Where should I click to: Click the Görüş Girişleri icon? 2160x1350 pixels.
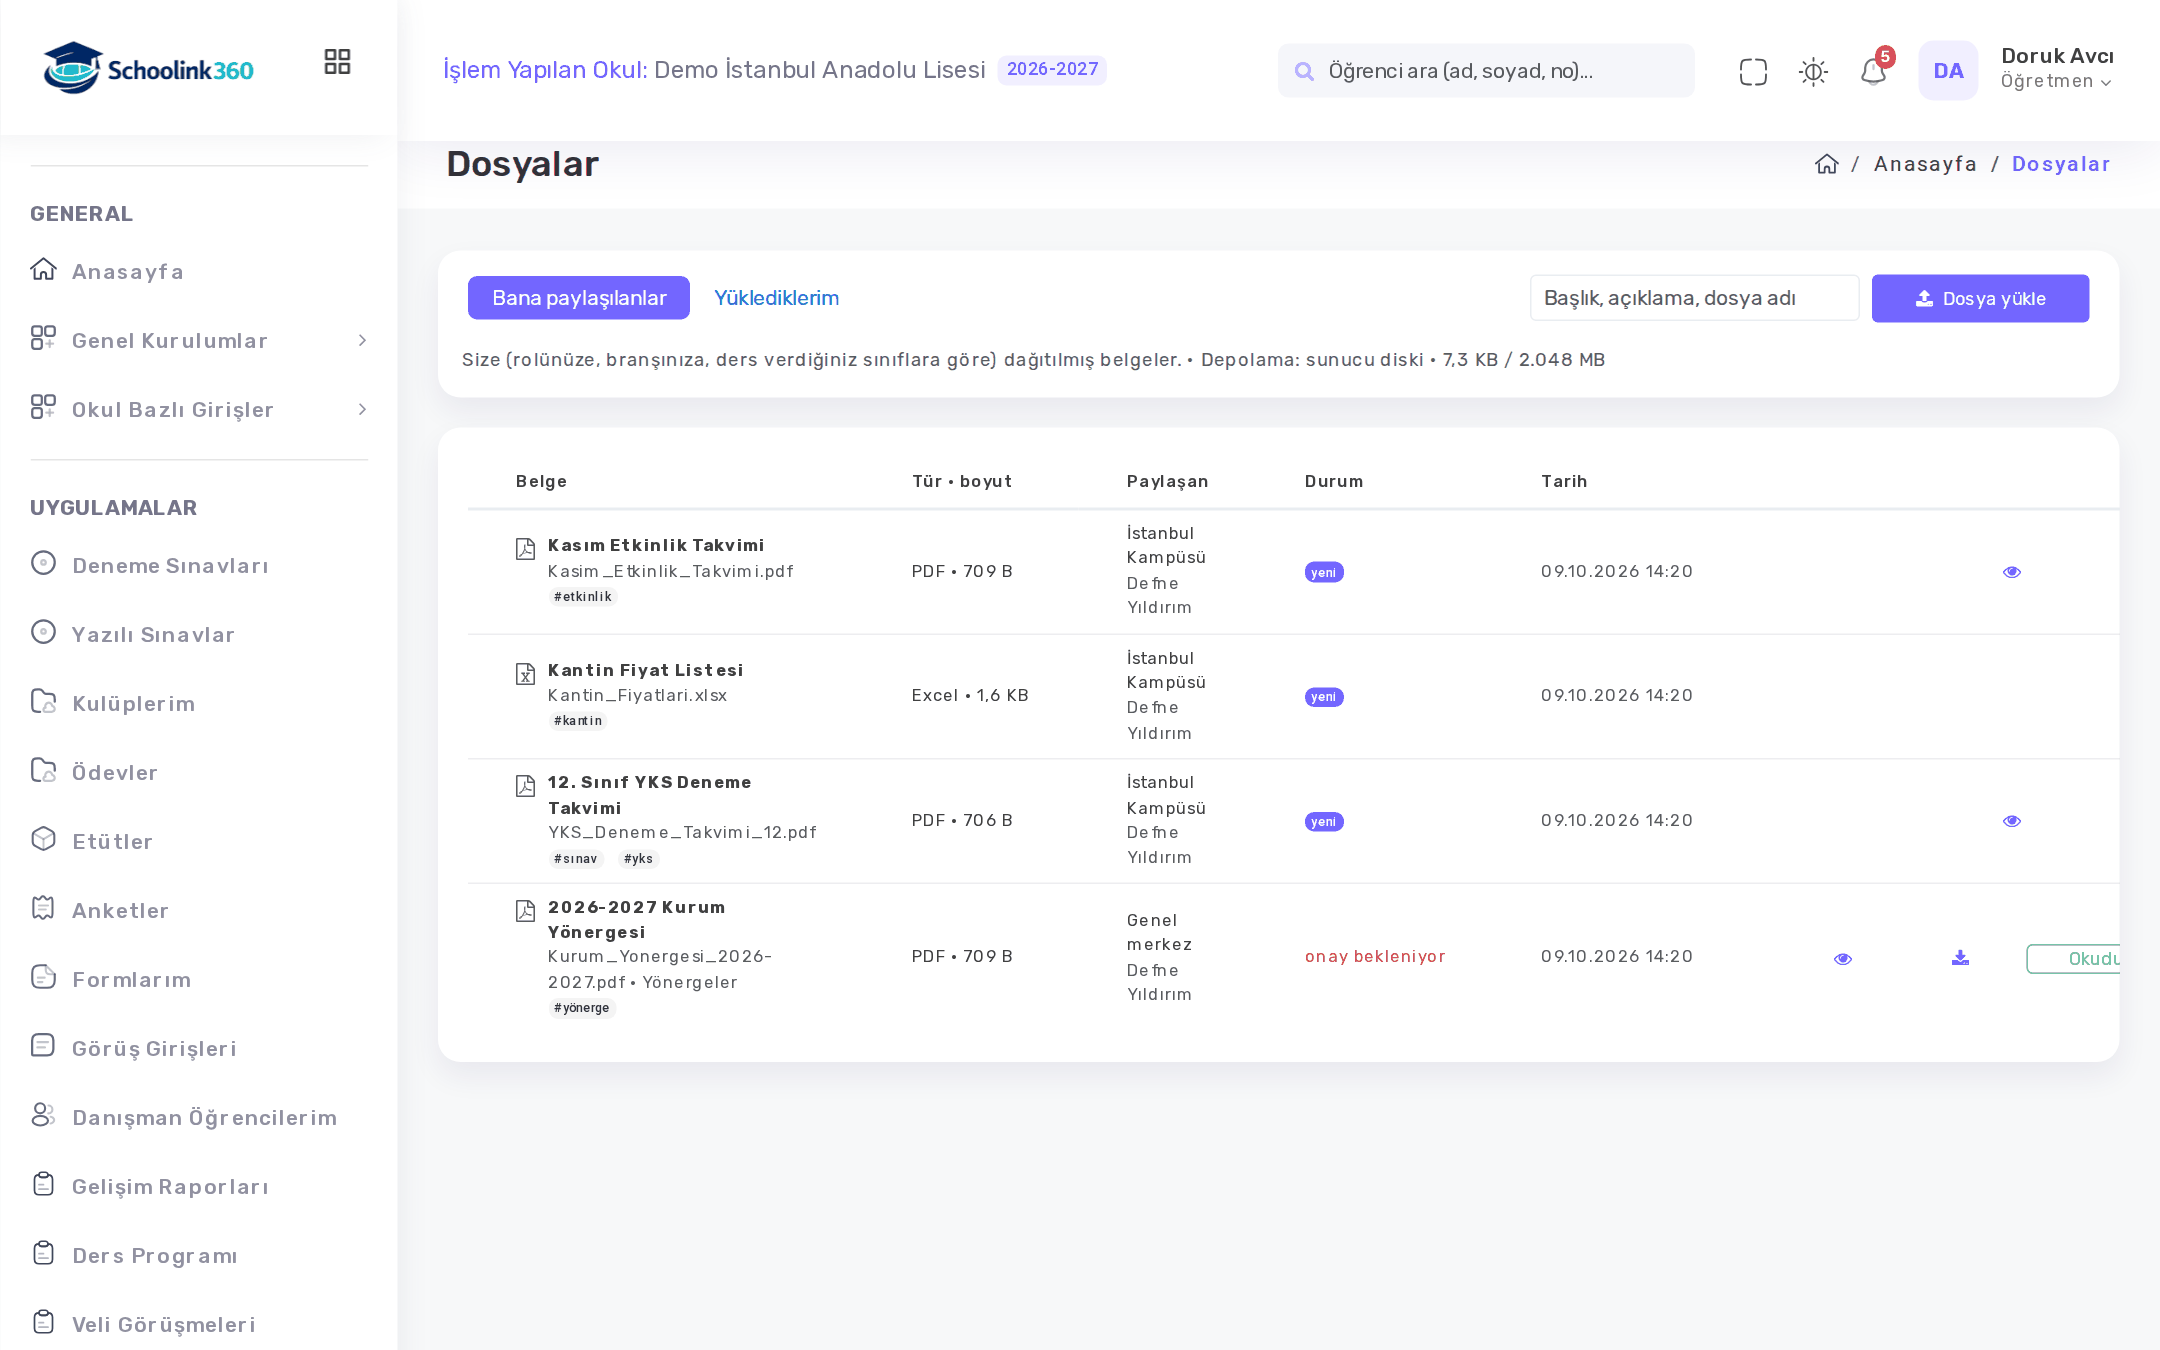tap(43, 1046)
